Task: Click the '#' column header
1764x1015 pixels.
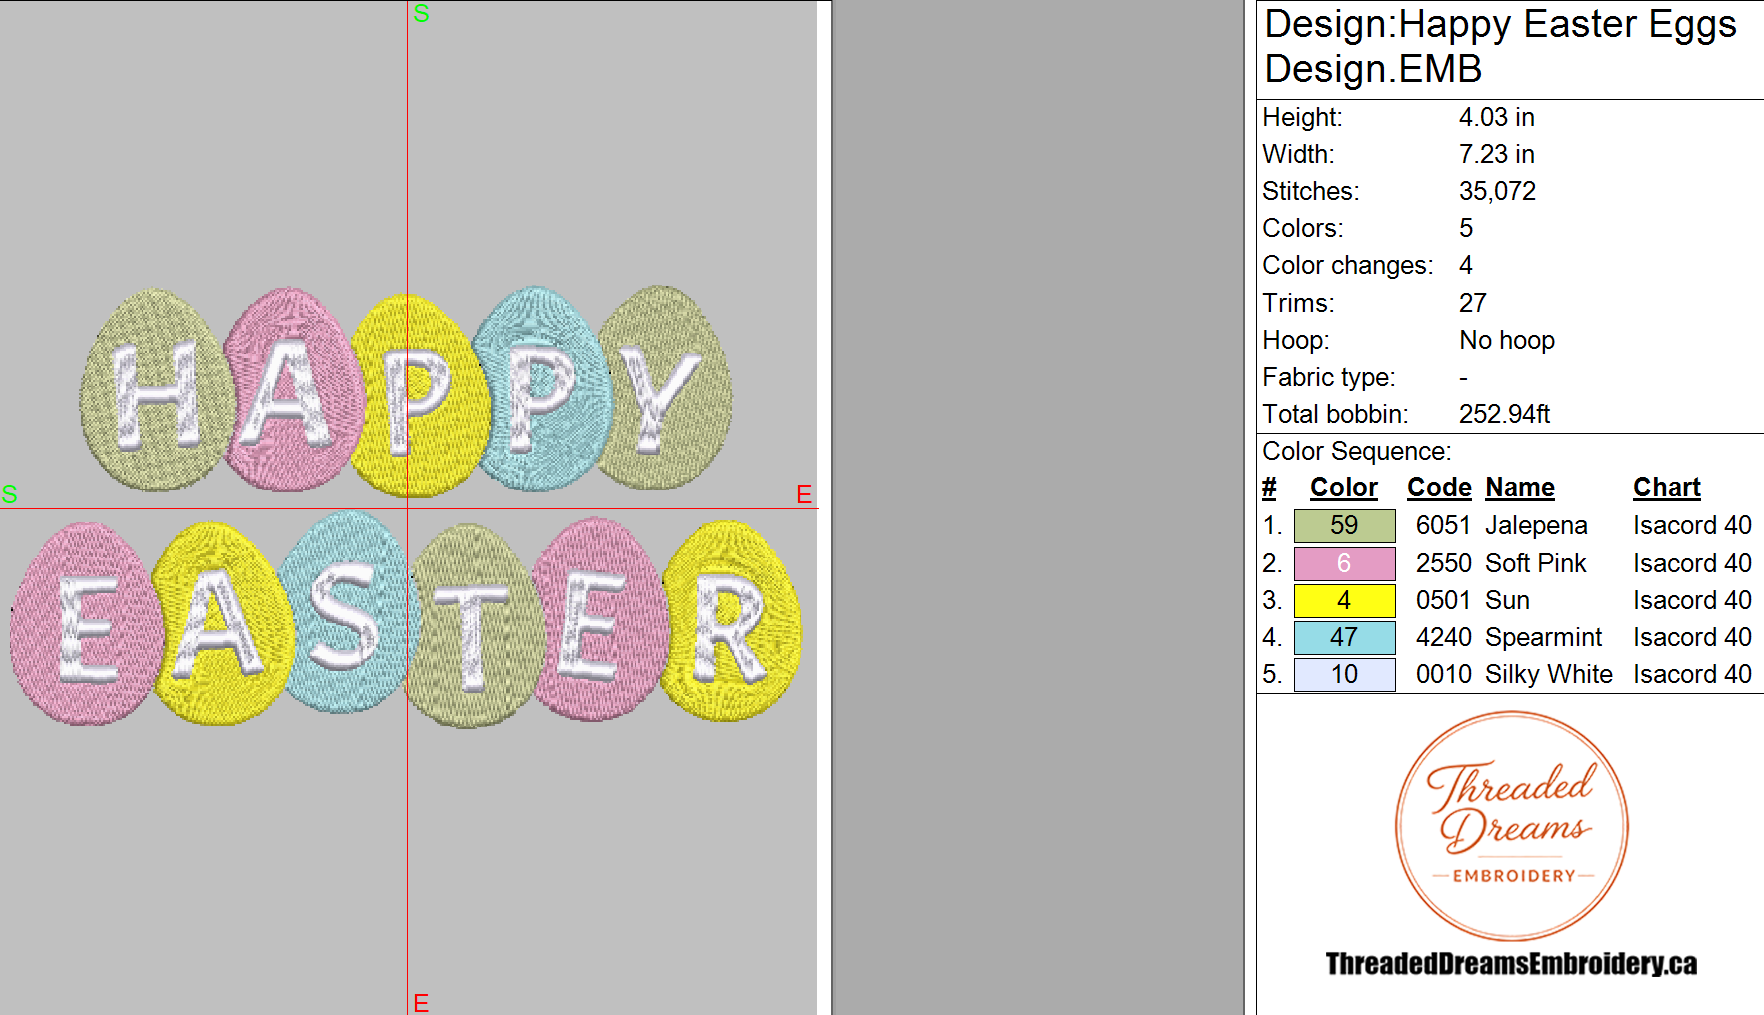Action: [1269, 488]
